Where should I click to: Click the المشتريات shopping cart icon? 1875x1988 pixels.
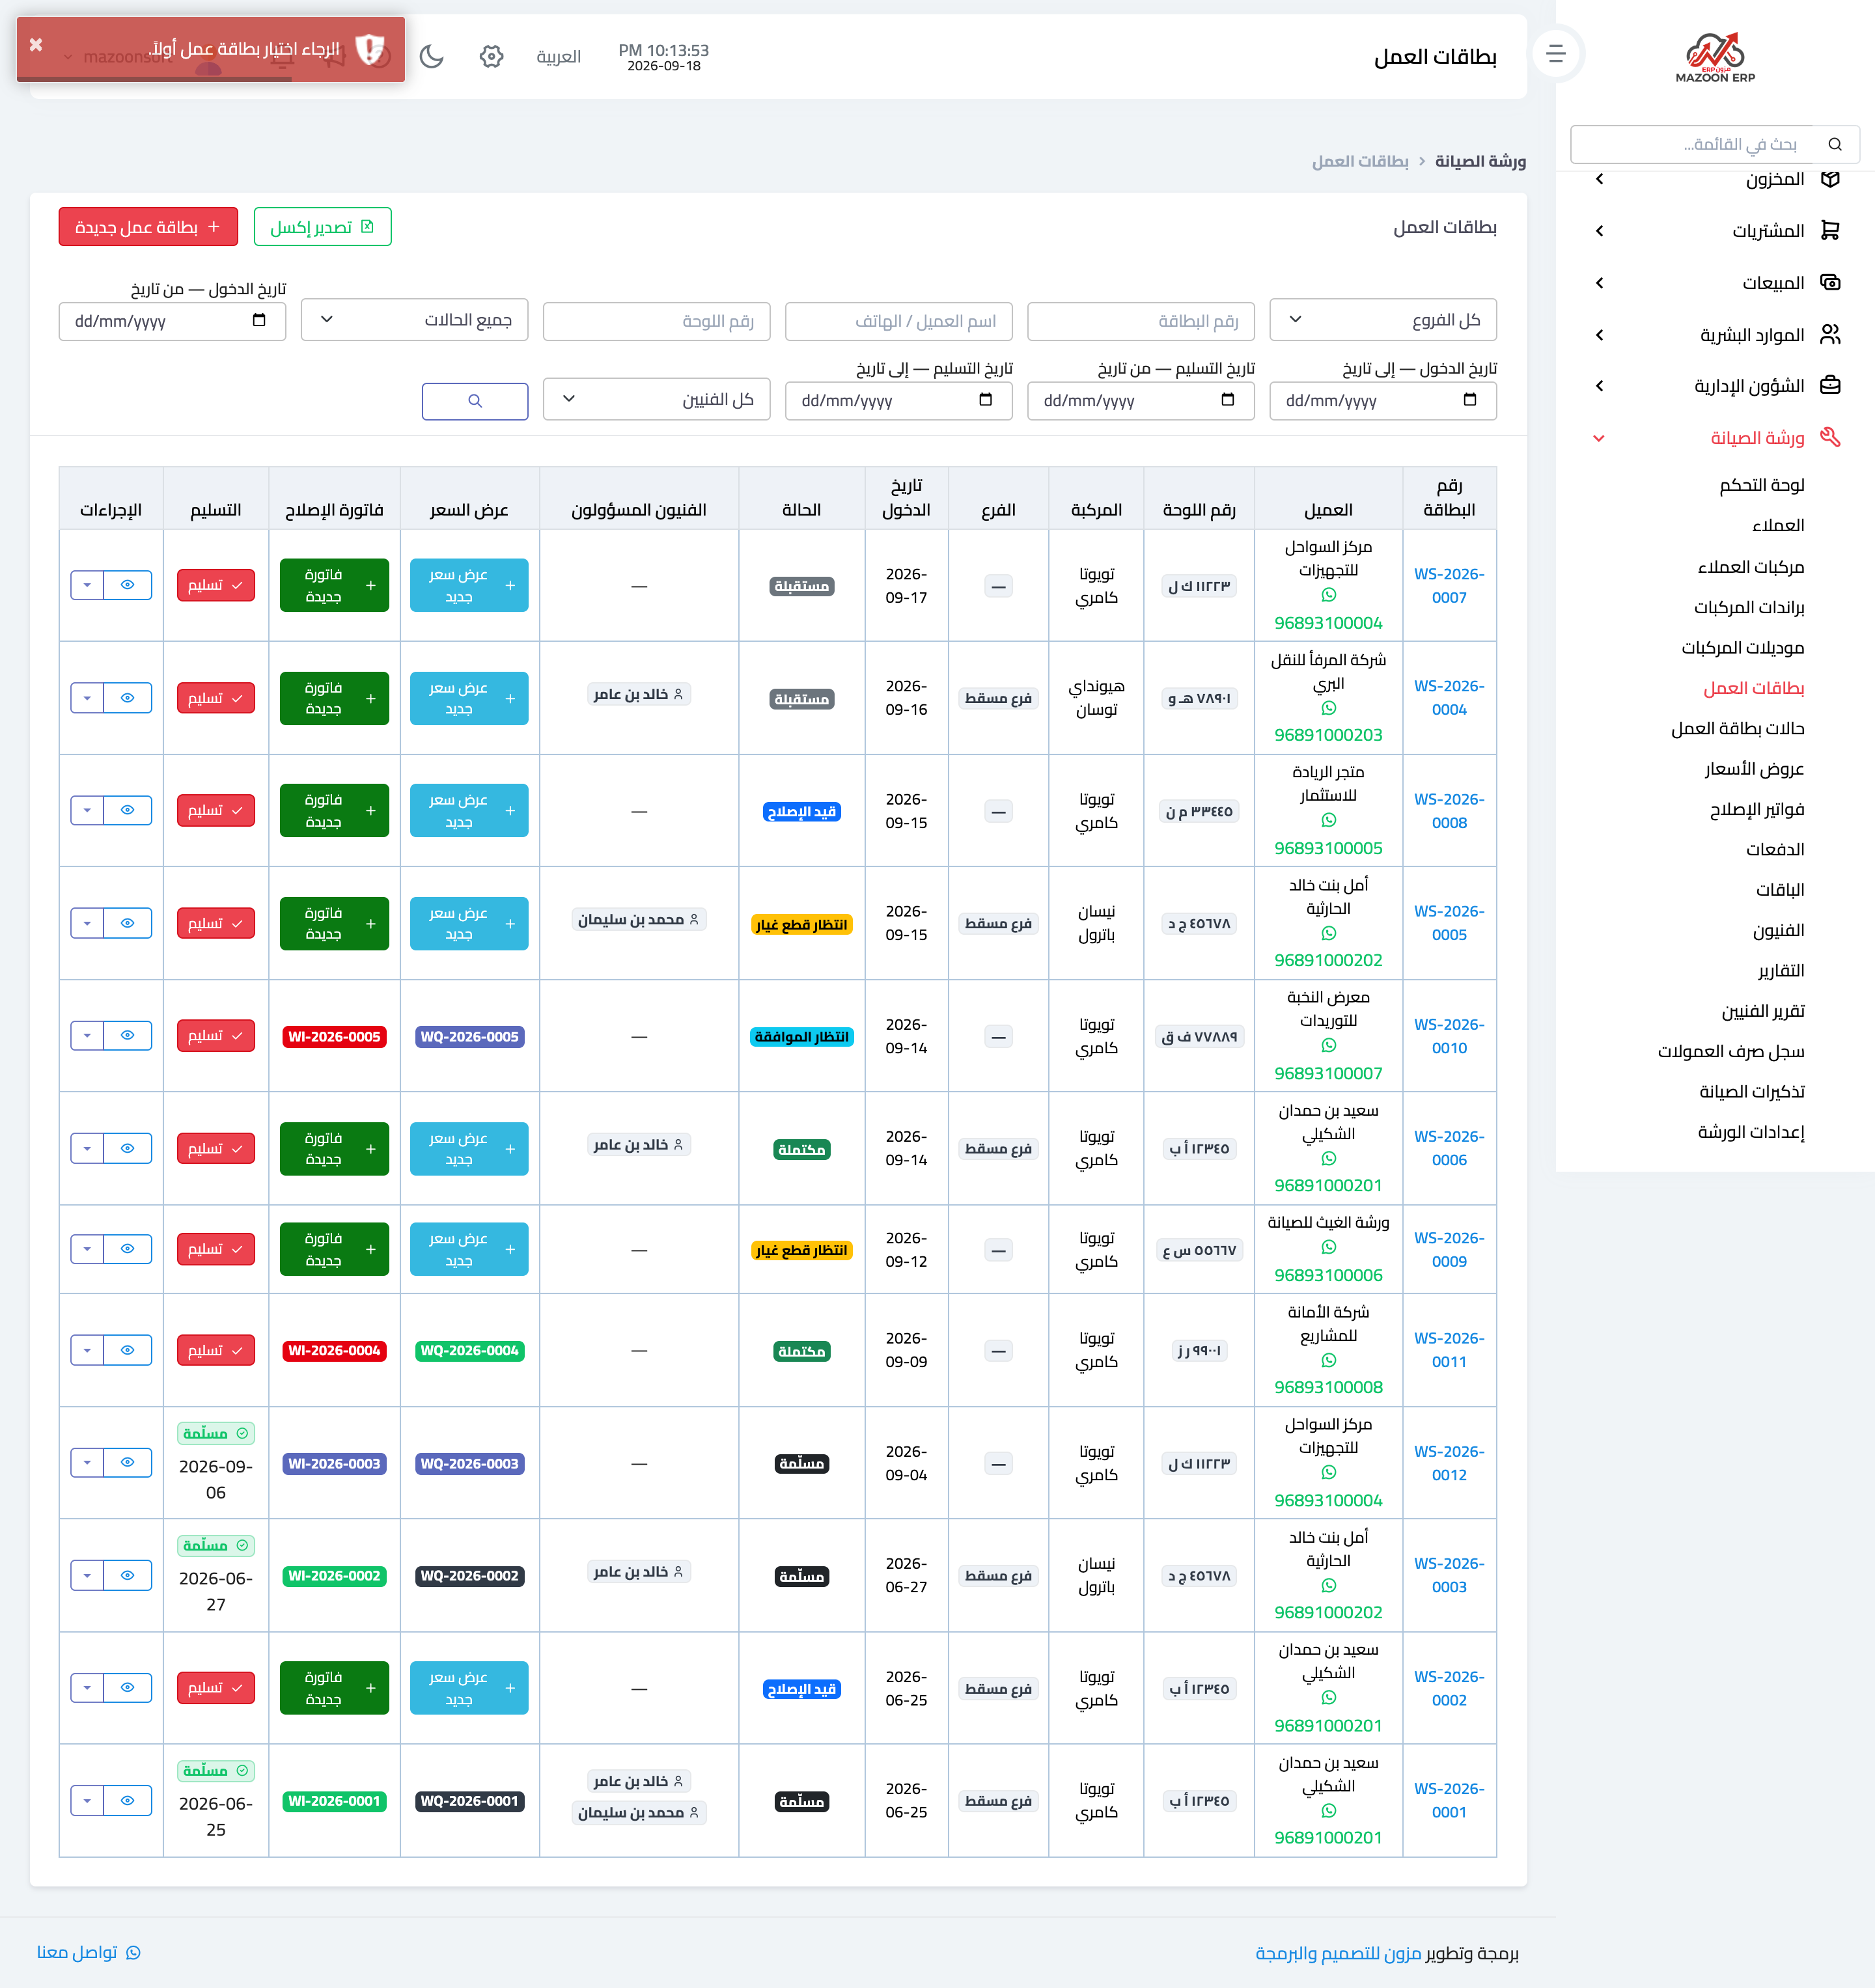point(1830,231)
